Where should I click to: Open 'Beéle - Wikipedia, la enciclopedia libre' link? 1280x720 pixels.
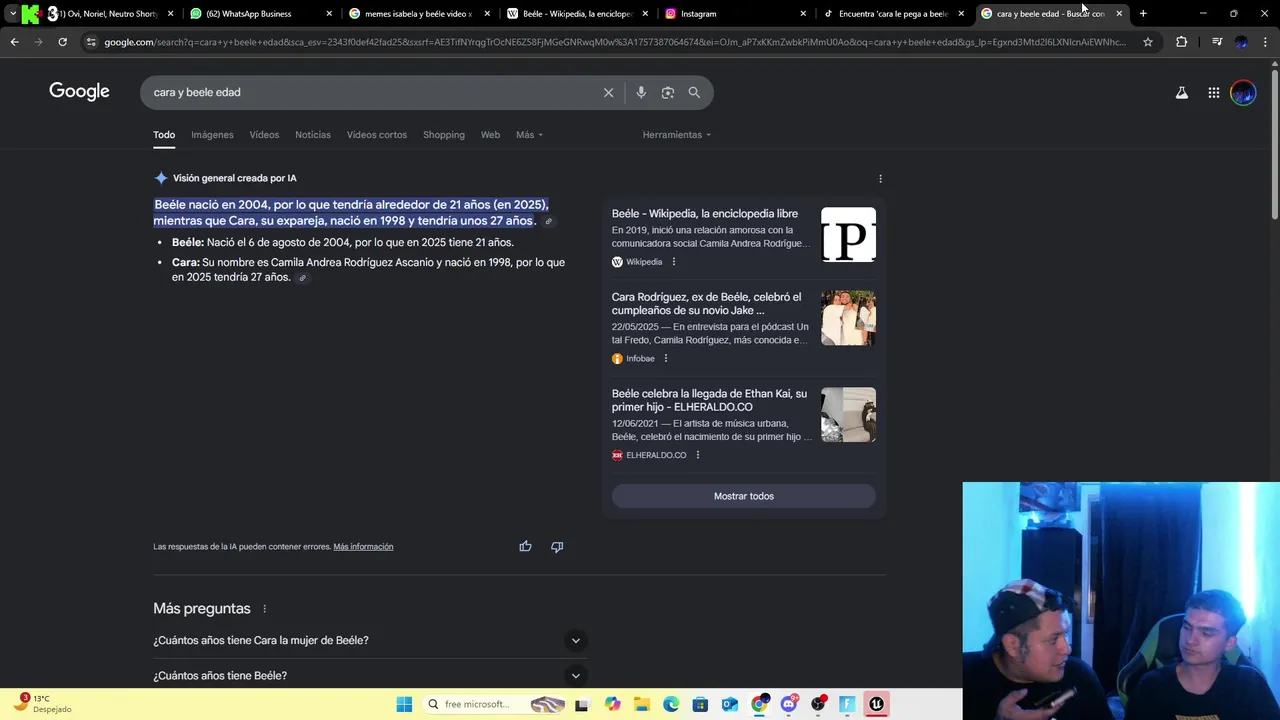[x=705, y=214]
